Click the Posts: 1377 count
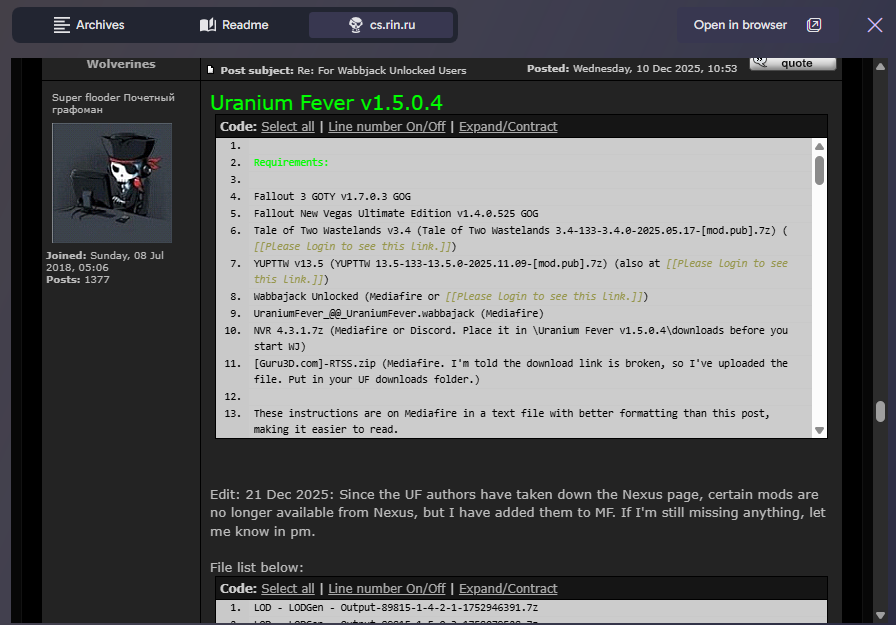Viewport: 896px width, 625px height. pyautogui.click(x=78, y=279)
